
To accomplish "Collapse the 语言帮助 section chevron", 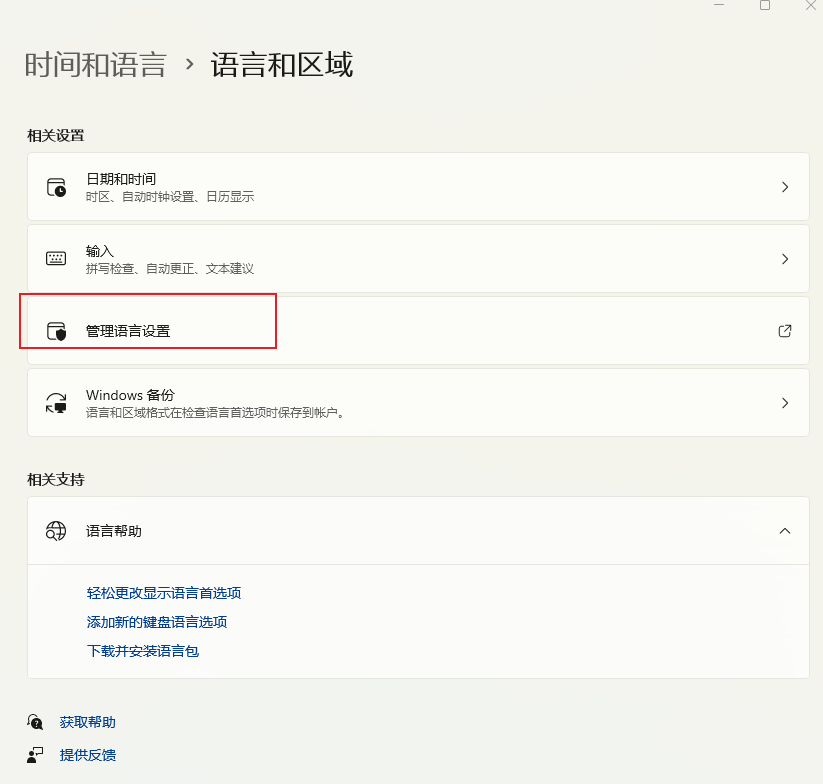I will click(x=785, y=531).
